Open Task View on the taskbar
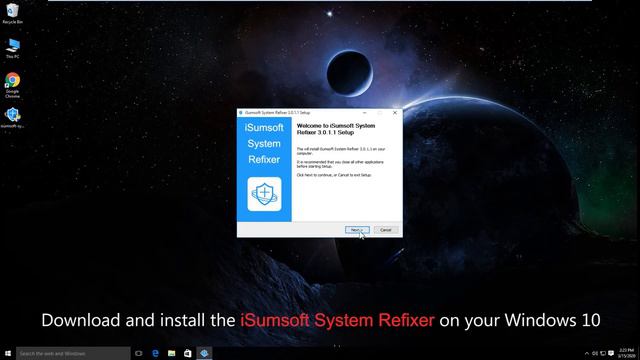 [x=139, y=353]
